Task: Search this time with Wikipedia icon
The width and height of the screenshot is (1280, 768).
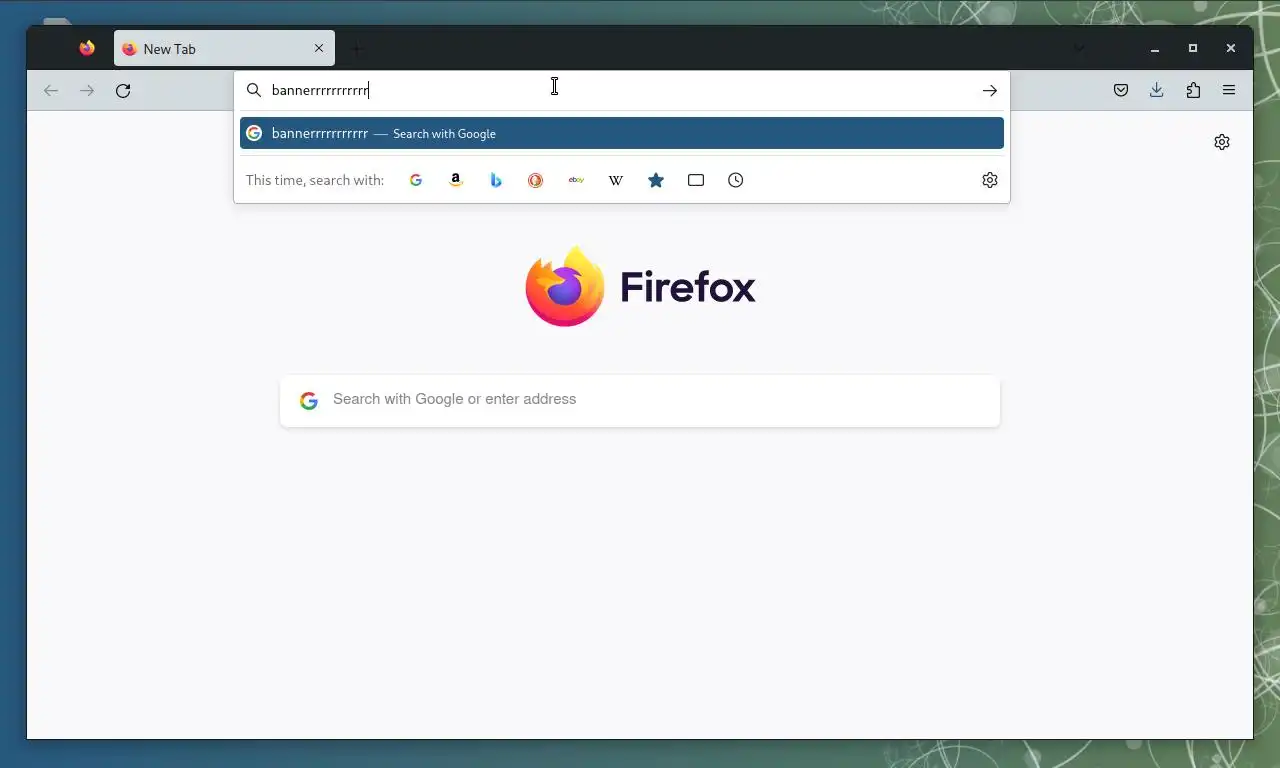Action: point(616,180)
